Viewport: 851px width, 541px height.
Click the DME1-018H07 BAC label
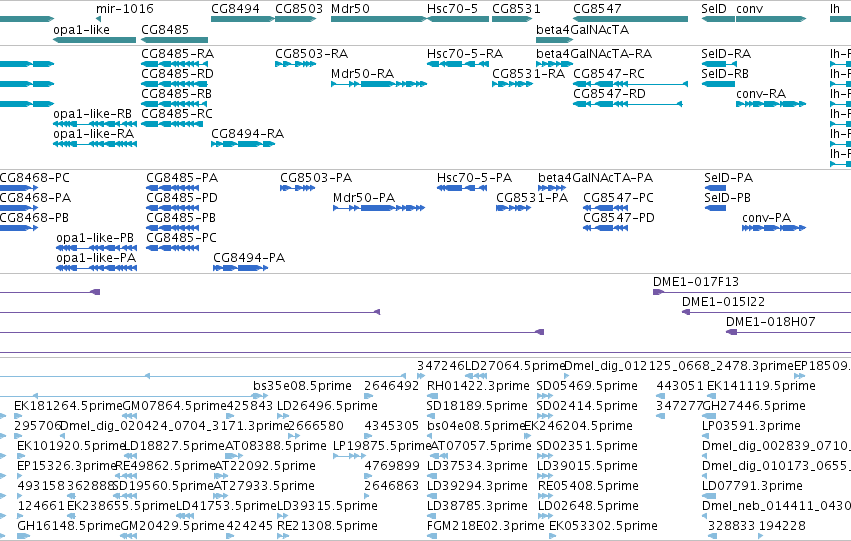pyautogui.click(x=771, y=322)
